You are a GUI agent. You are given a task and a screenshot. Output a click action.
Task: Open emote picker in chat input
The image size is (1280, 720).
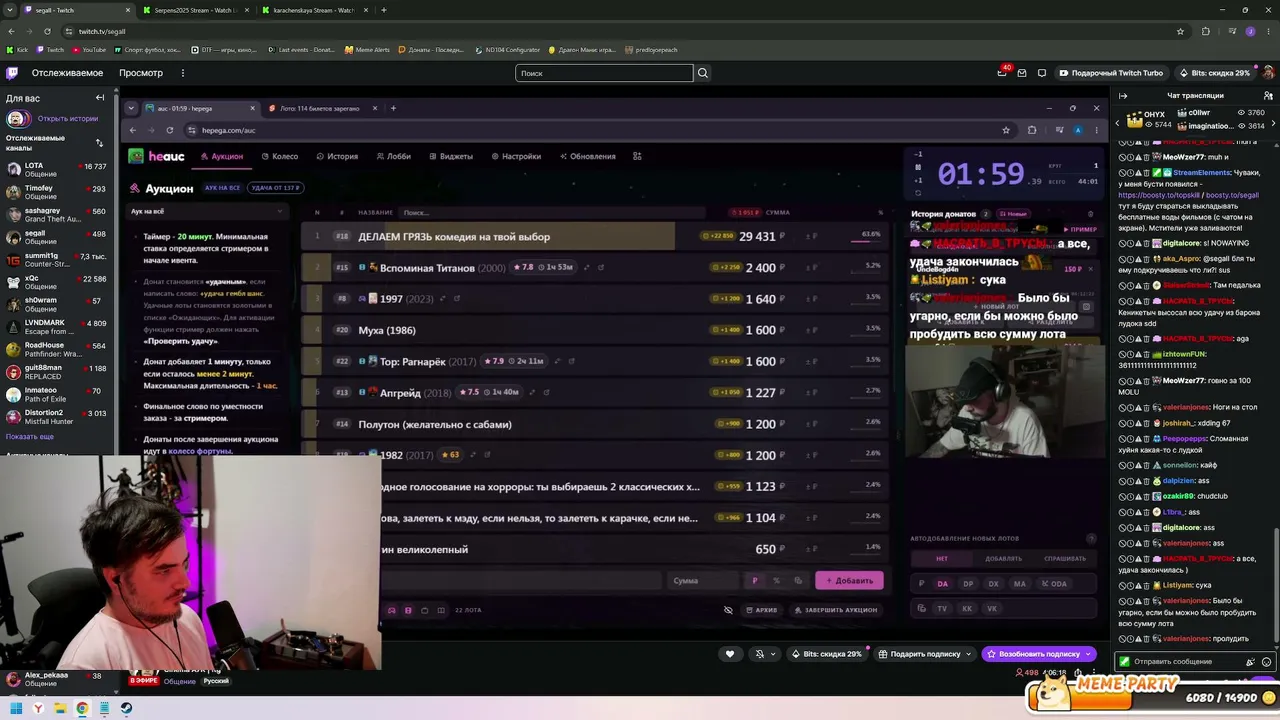(x=1267, y=662)
